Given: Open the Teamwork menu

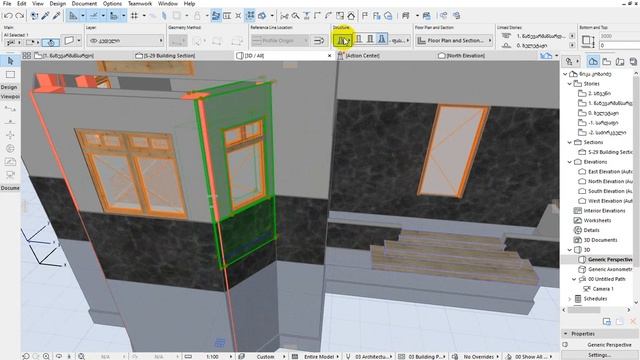Looking at the screenshot, I should coord(140,3).
